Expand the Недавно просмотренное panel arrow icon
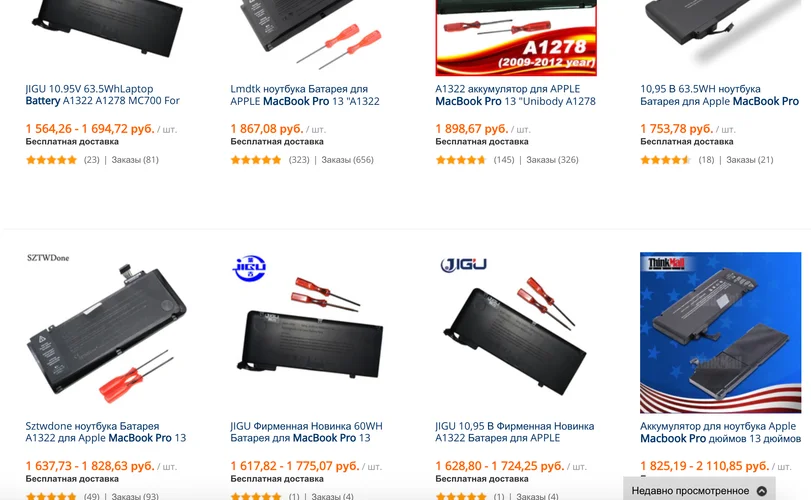 click(x=761, y=491)
